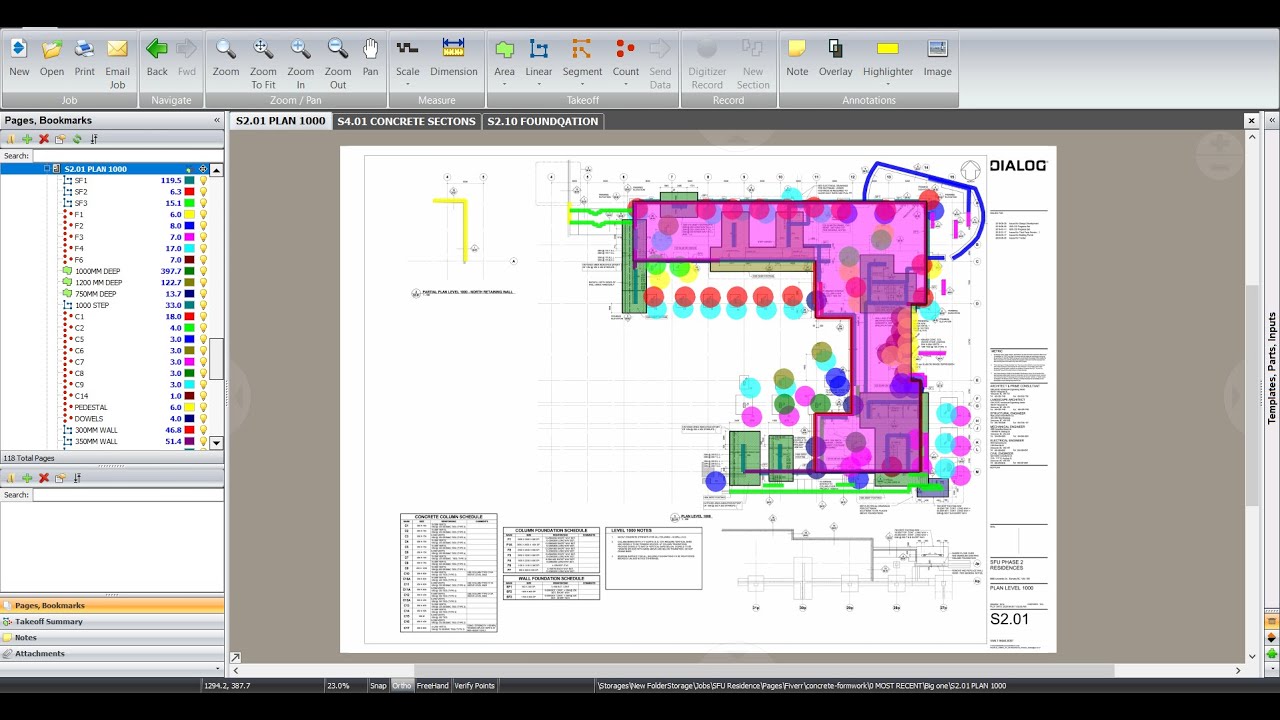The width and height of the screenshot is (1280, 720).
Task: Open Scale dropdown arrow
Action: click(x=407, y=84)
